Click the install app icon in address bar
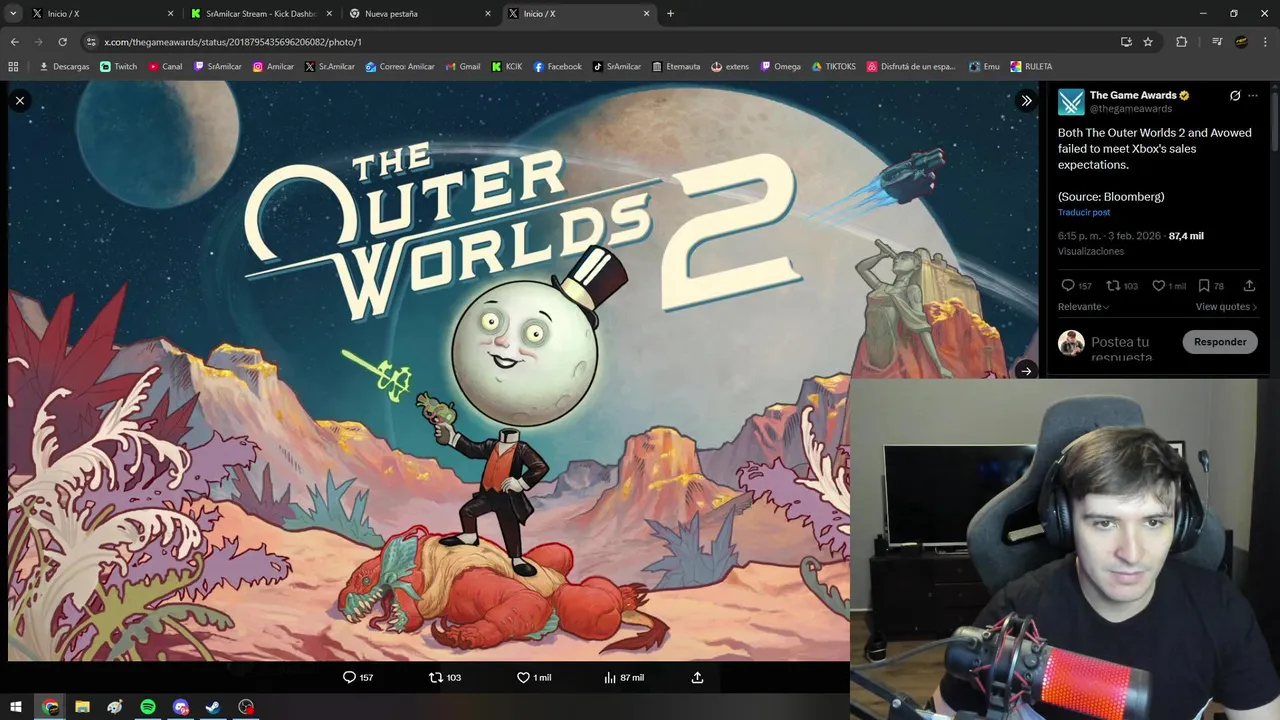The width and height of the screenshot is (1280, 720). point(1126,42)
